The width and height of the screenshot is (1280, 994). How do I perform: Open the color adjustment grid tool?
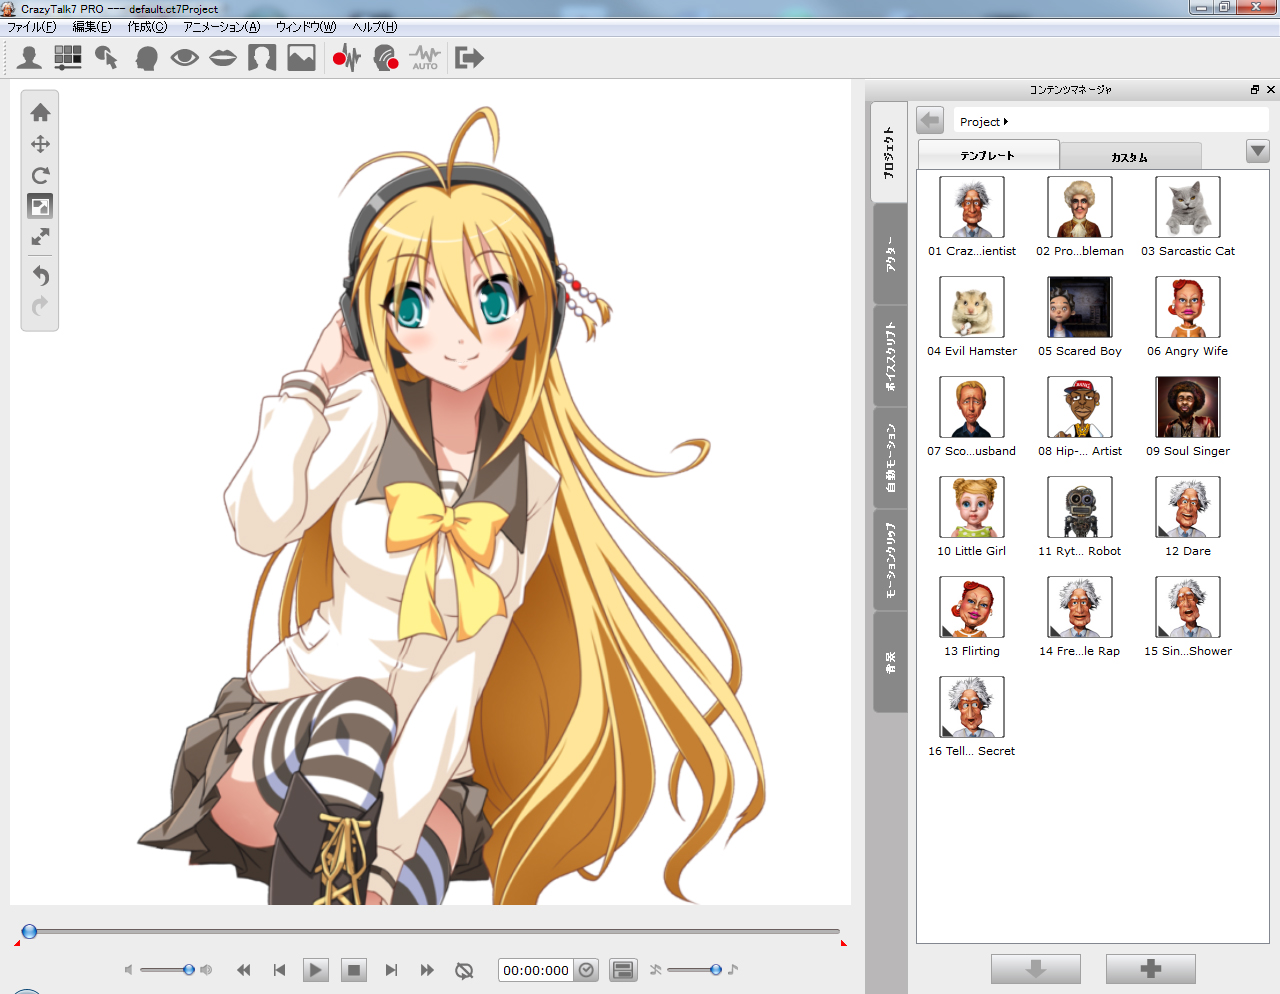click(68, 58)
